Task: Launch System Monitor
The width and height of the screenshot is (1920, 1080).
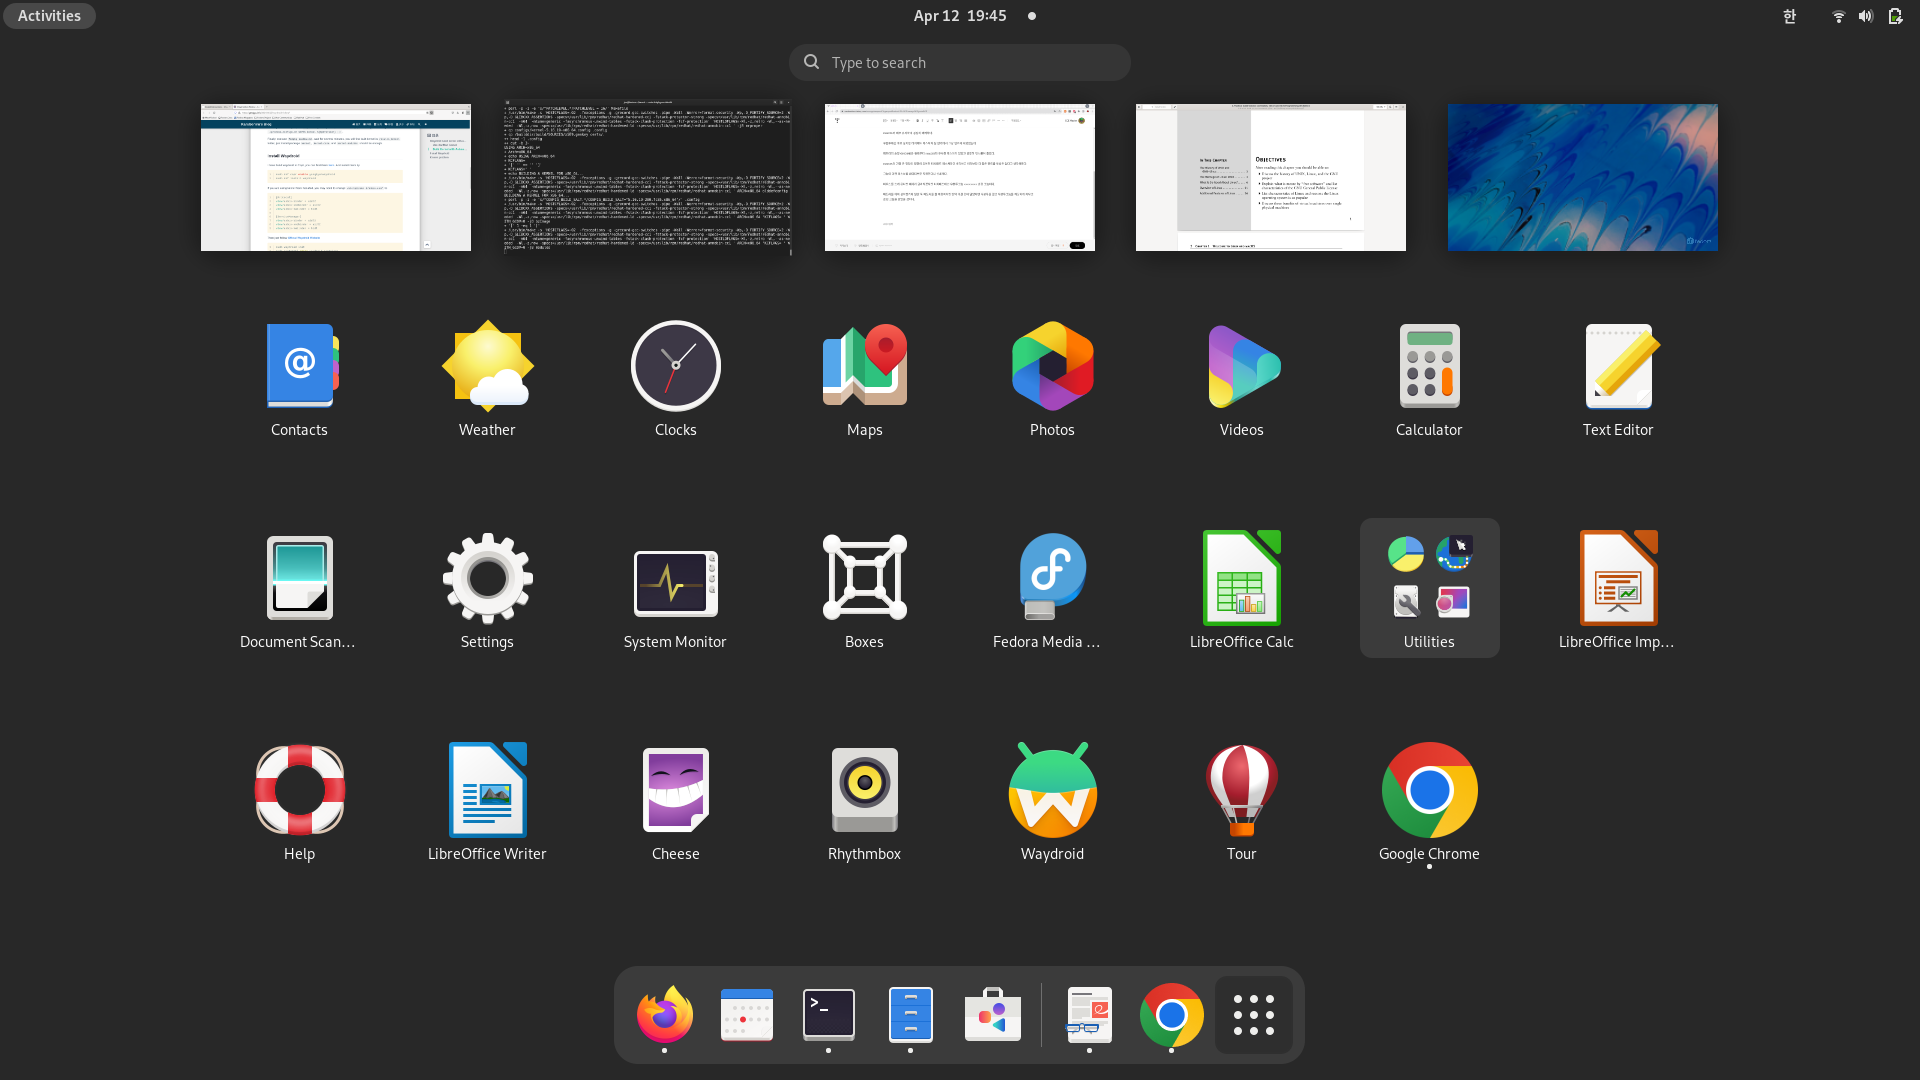Action: coord(676,590)
